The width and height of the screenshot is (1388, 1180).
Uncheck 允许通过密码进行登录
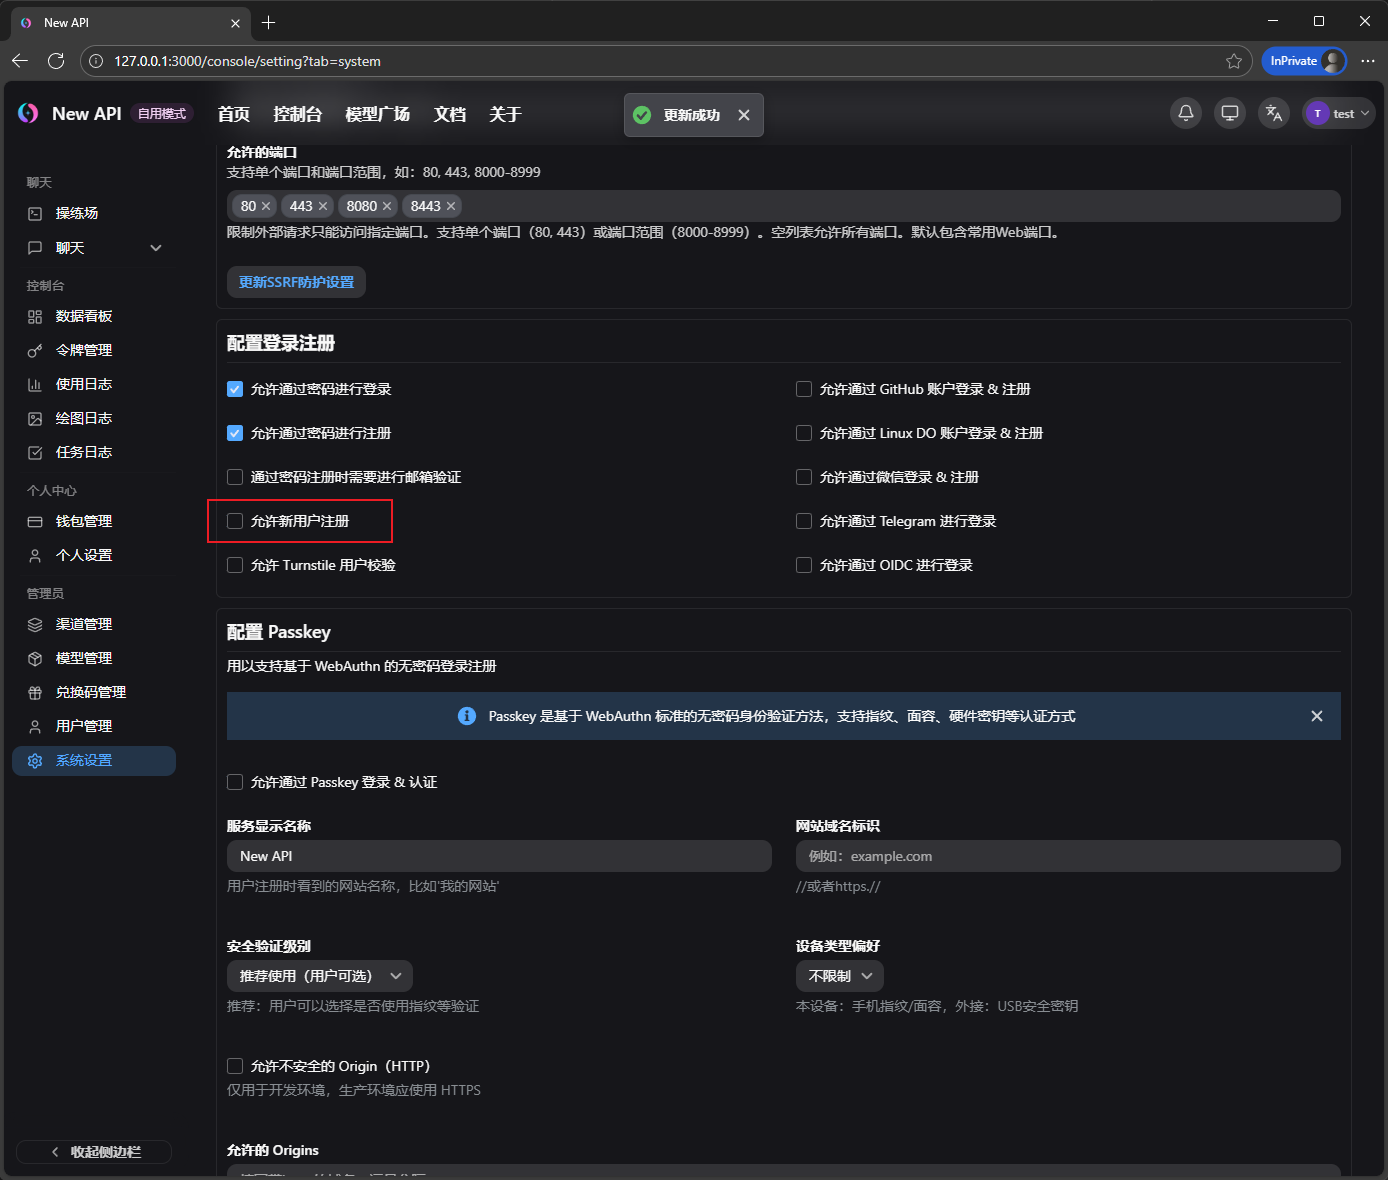(x=235, y=389)
